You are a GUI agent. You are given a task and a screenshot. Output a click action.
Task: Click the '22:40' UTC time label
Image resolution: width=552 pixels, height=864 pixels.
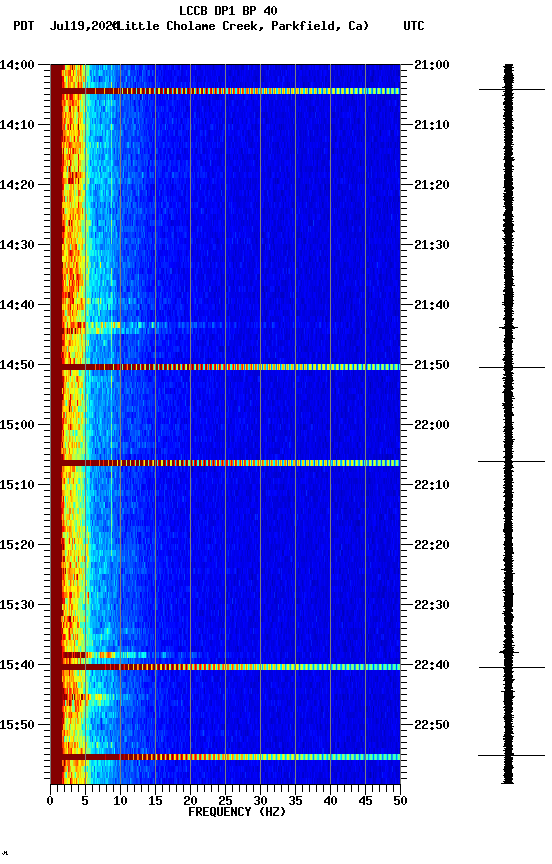coord(432,666)
